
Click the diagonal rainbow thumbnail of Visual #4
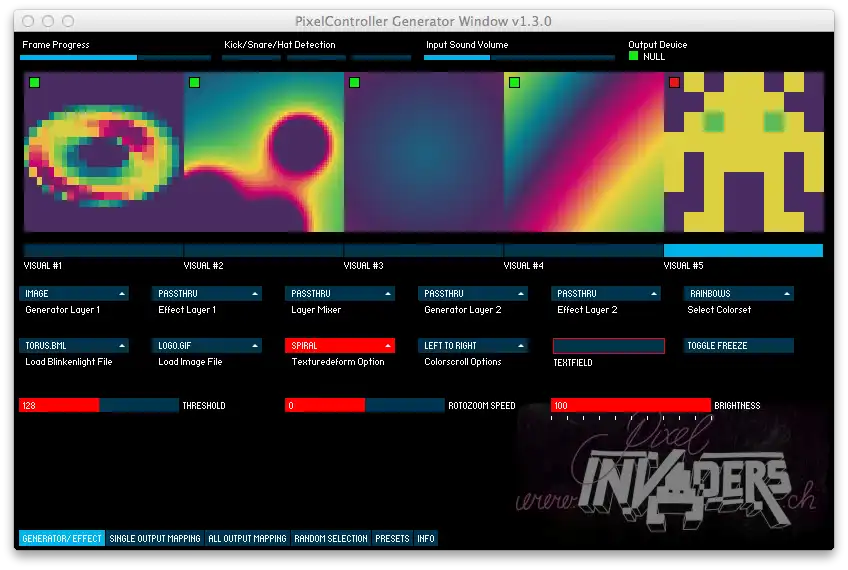pyautogui.click(x=584, y=152)
